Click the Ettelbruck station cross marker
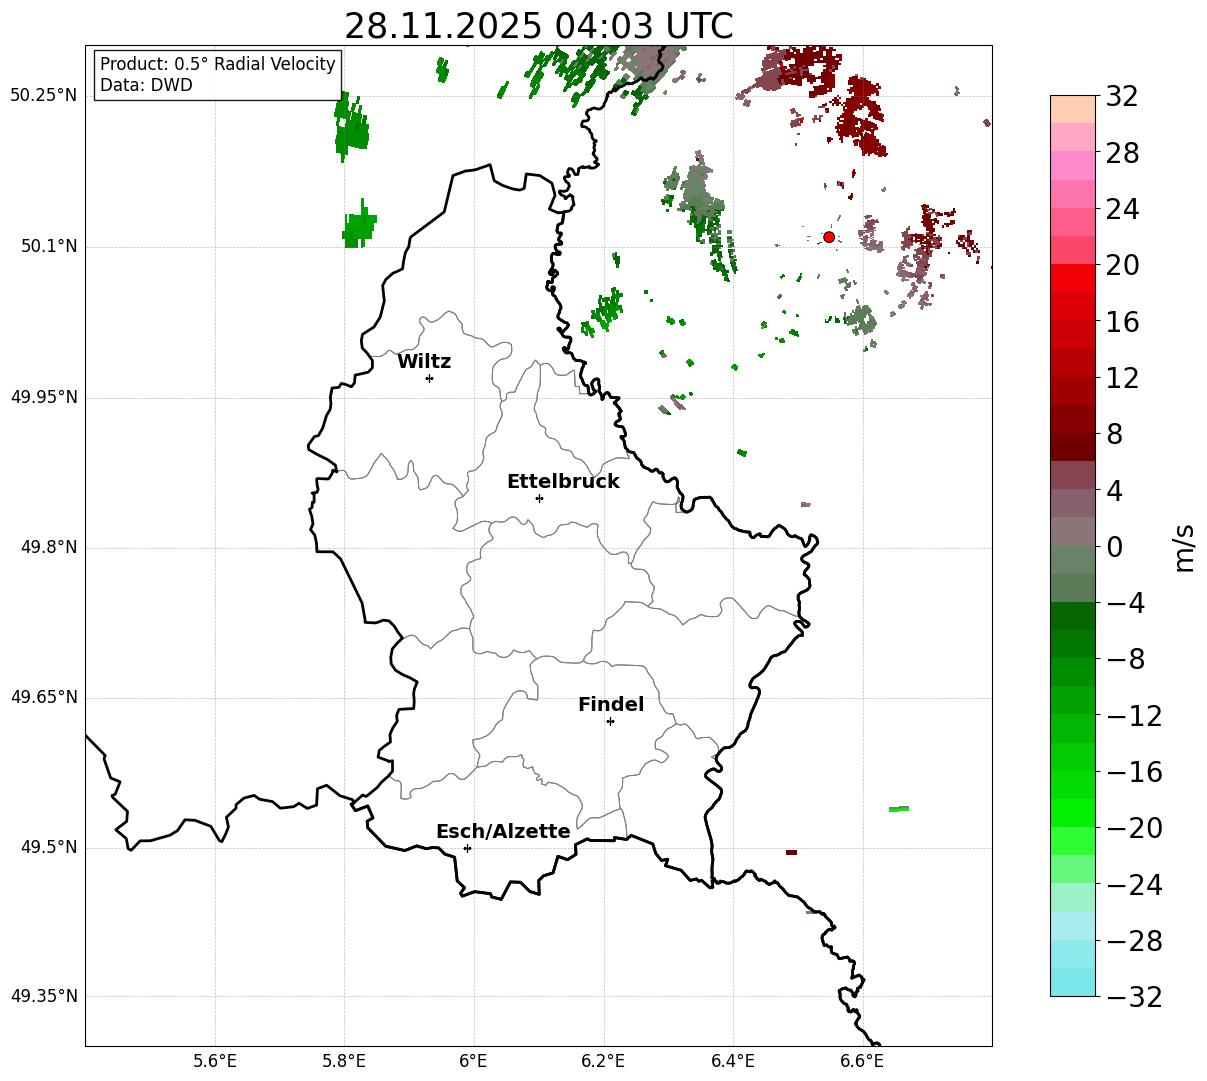1207x1081 pixels. [x=539, y=498]
